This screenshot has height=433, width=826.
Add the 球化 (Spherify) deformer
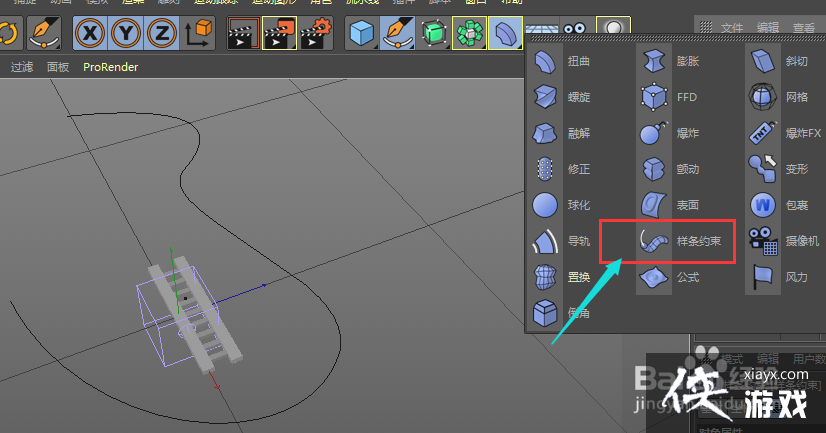click(562, 205)
